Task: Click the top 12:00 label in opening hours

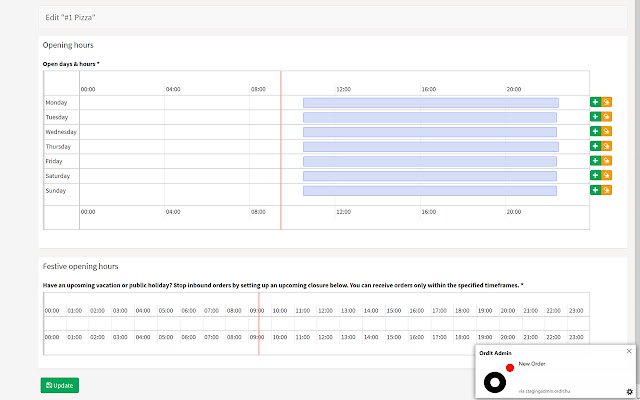Action: [343, 89]
